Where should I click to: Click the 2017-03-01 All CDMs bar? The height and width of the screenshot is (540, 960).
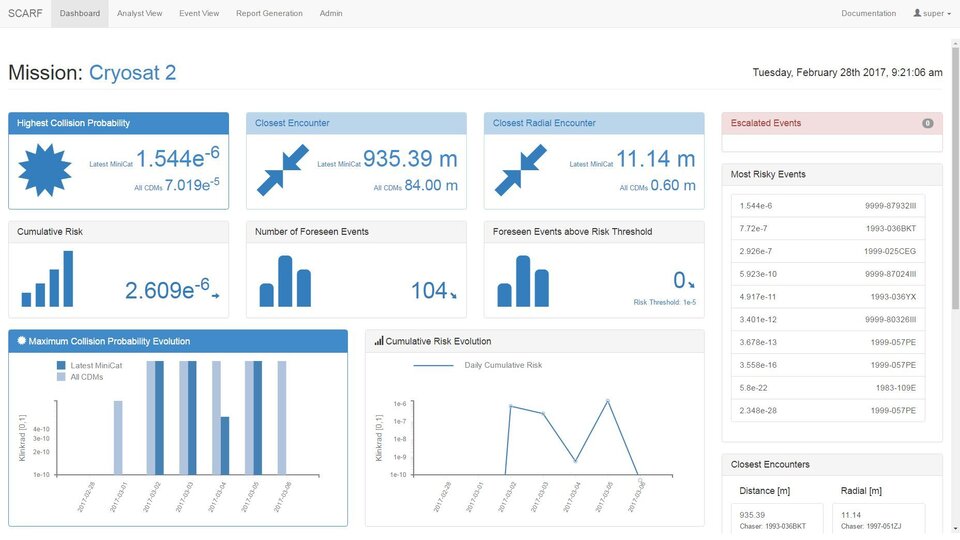(118, 438)
